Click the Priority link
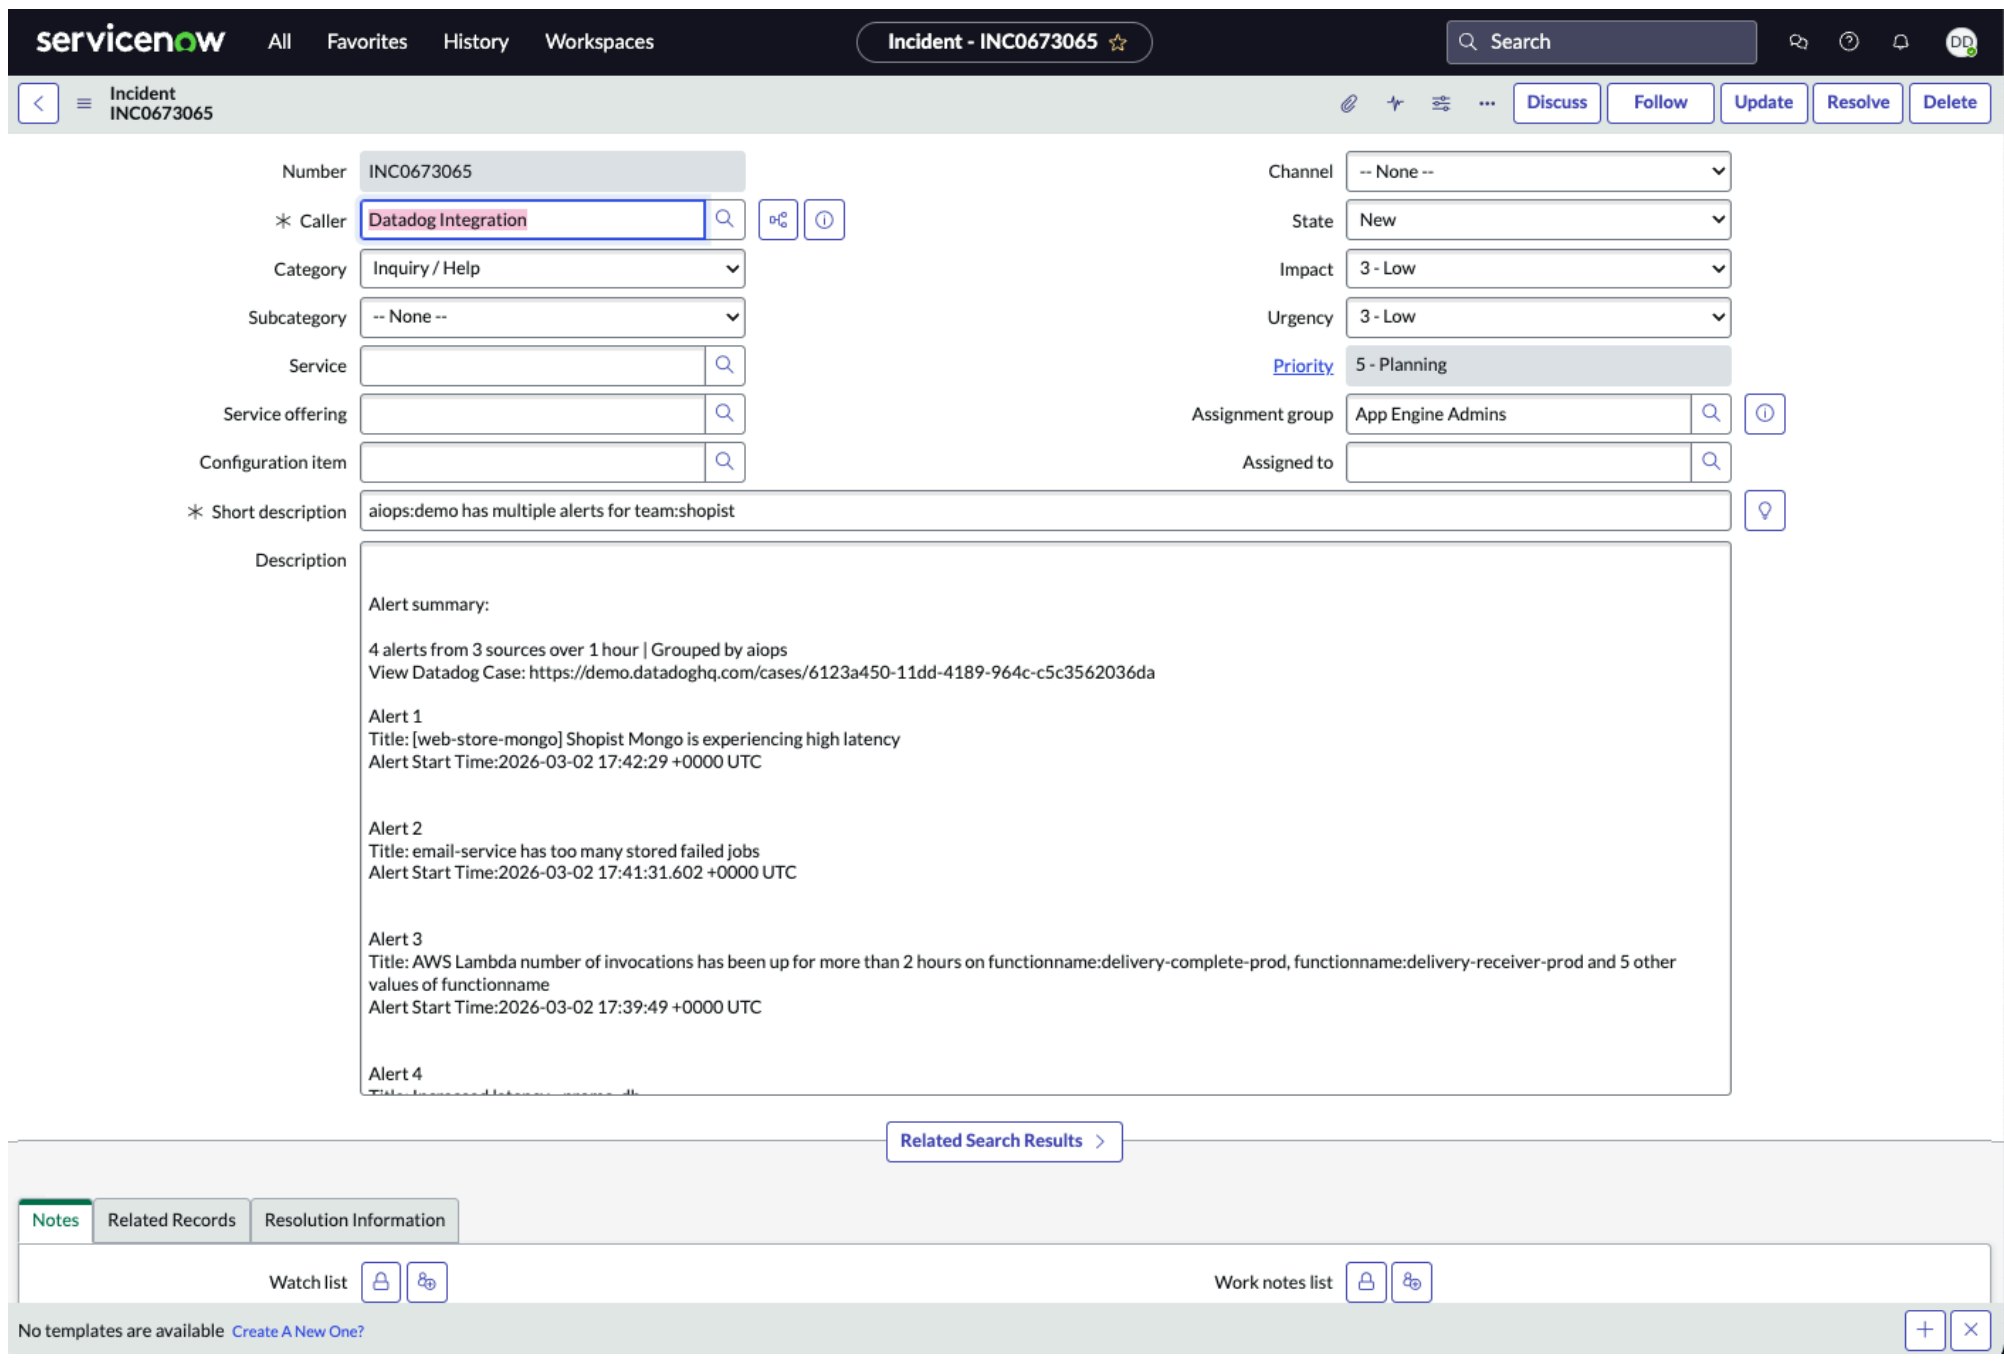This screenshot has height=1370, width=2004. (1301, 365)
